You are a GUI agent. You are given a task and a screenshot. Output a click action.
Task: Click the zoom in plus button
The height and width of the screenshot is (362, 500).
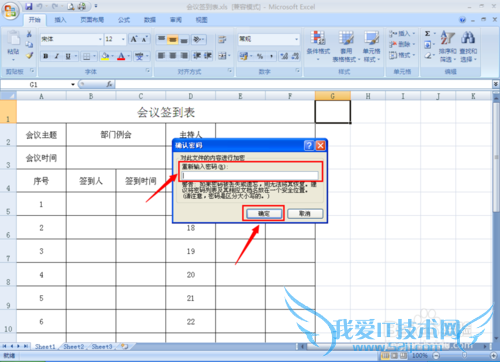coord(494,356)
